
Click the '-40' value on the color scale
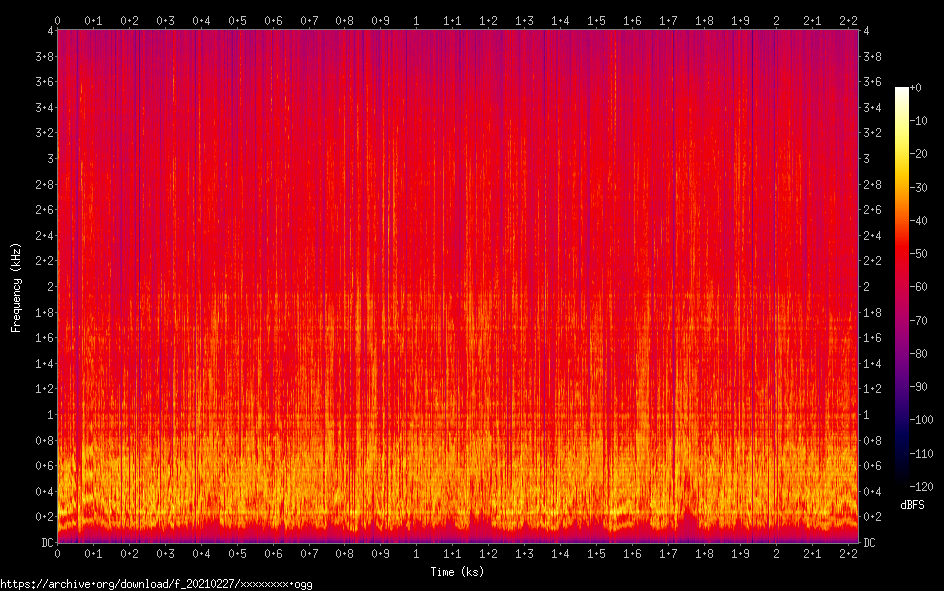[918, 221]
